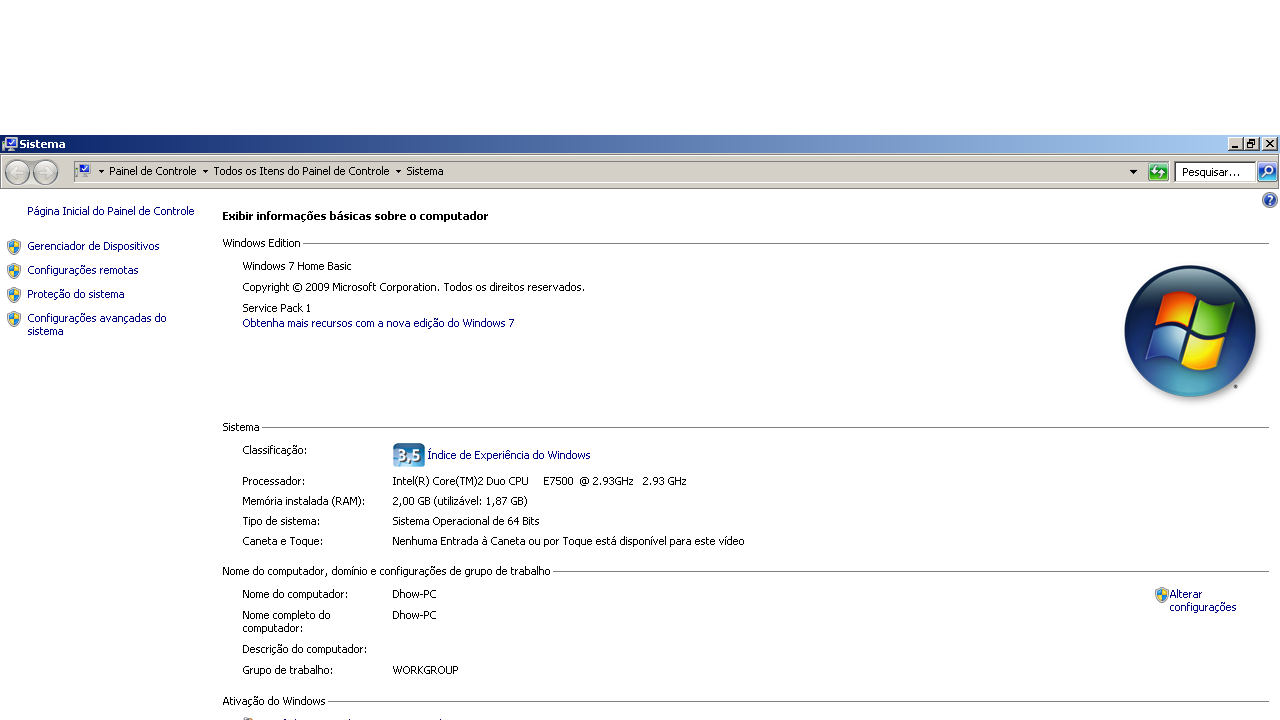Image resolution: width=1280 pixels, height=720 pixels.
Task: Click the shield icon beside Alterar configurações
Action: point(1161,594)
